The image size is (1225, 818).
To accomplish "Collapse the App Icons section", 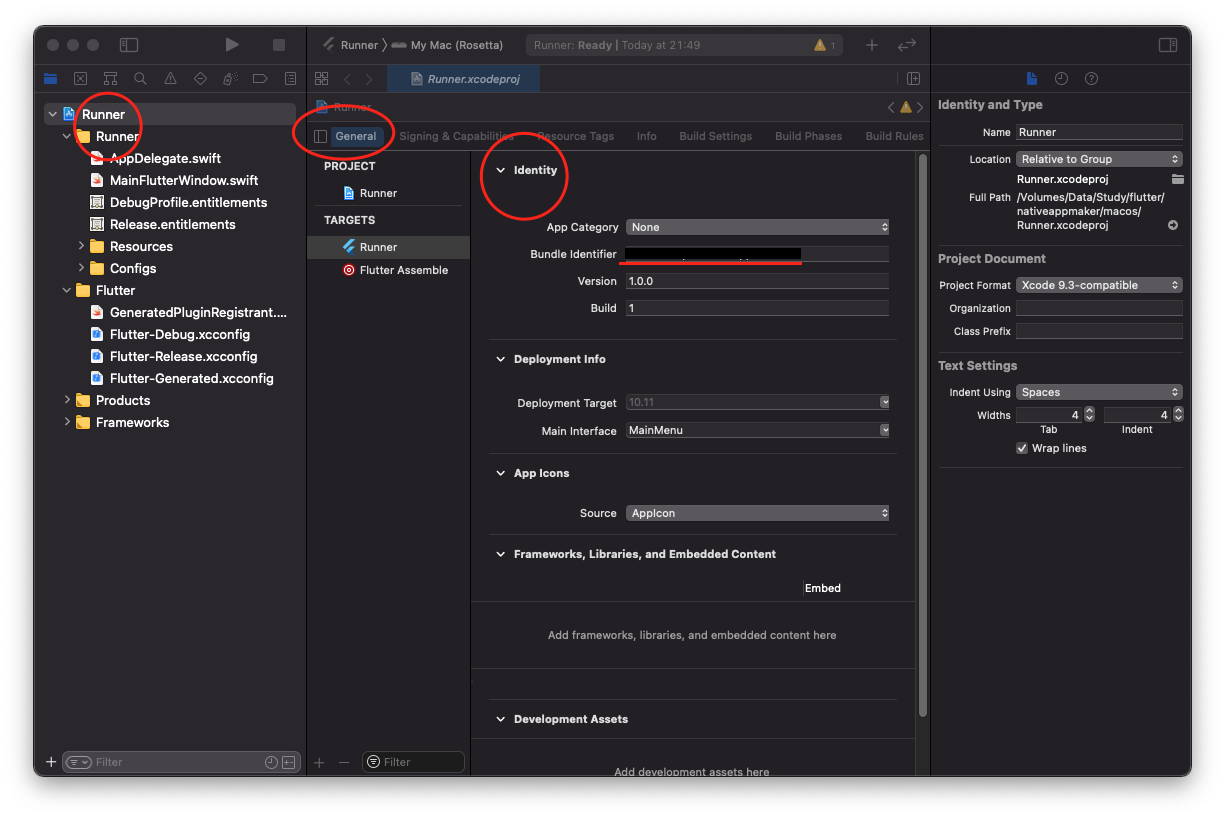I will pyautogui.click(x=501, y=473).
